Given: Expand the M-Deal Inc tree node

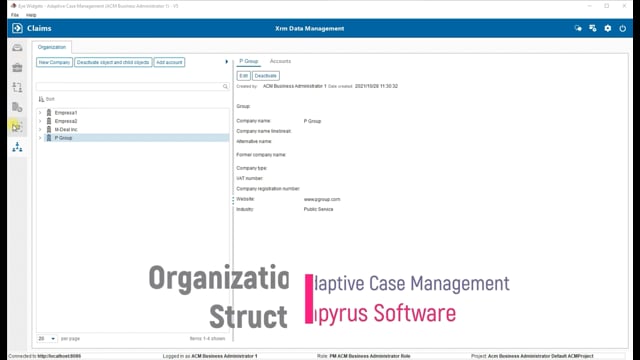Looking at the screenshot, I should tap(40, 129).
